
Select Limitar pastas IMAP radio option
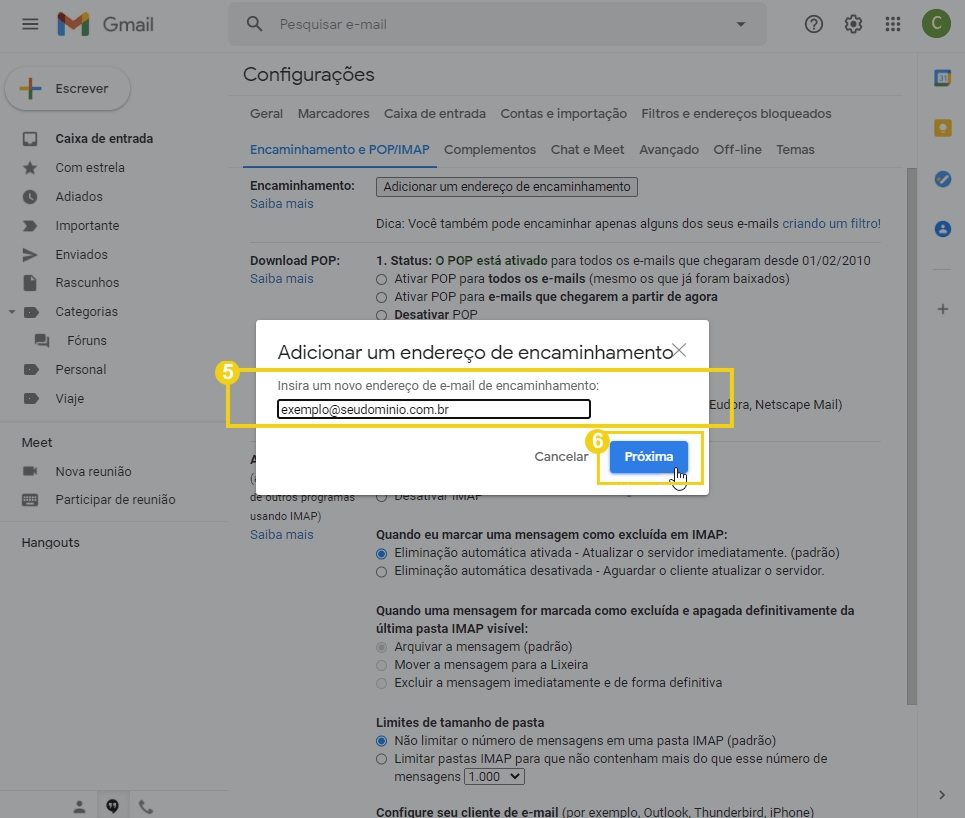click(x=381, y=759)
